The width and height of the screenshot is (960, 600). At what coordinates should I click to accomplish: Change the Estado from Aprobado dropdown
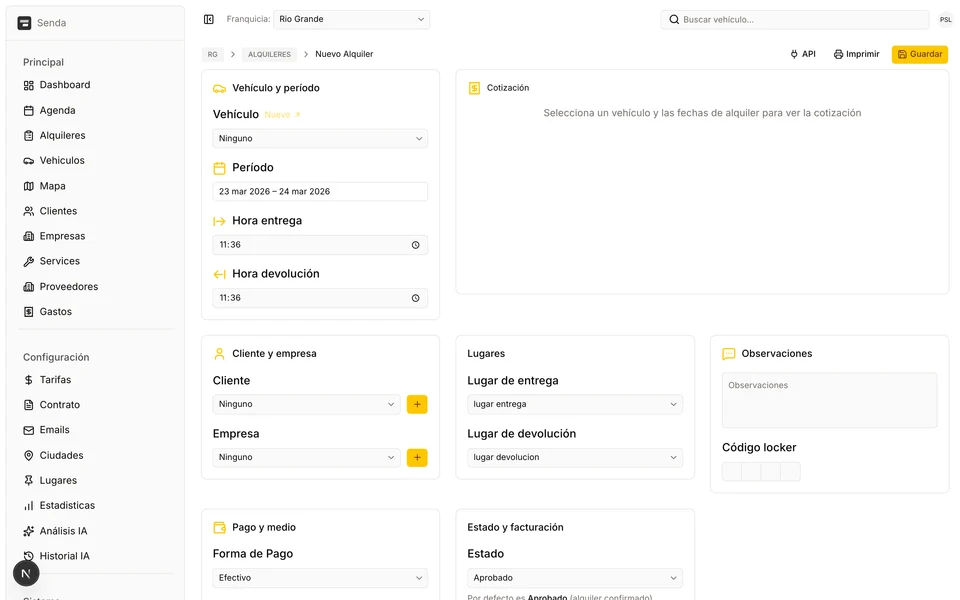pyautogui.click(x=575, y=577)
